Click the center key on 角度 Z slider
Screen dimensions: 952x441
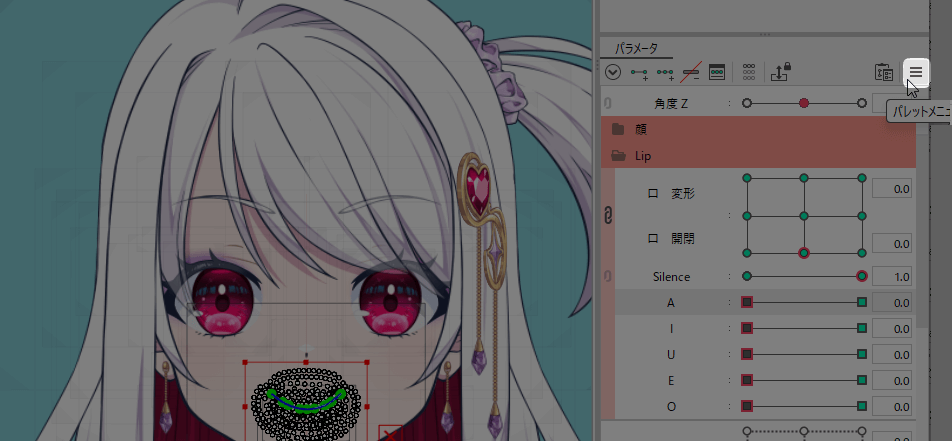point(804,103)
